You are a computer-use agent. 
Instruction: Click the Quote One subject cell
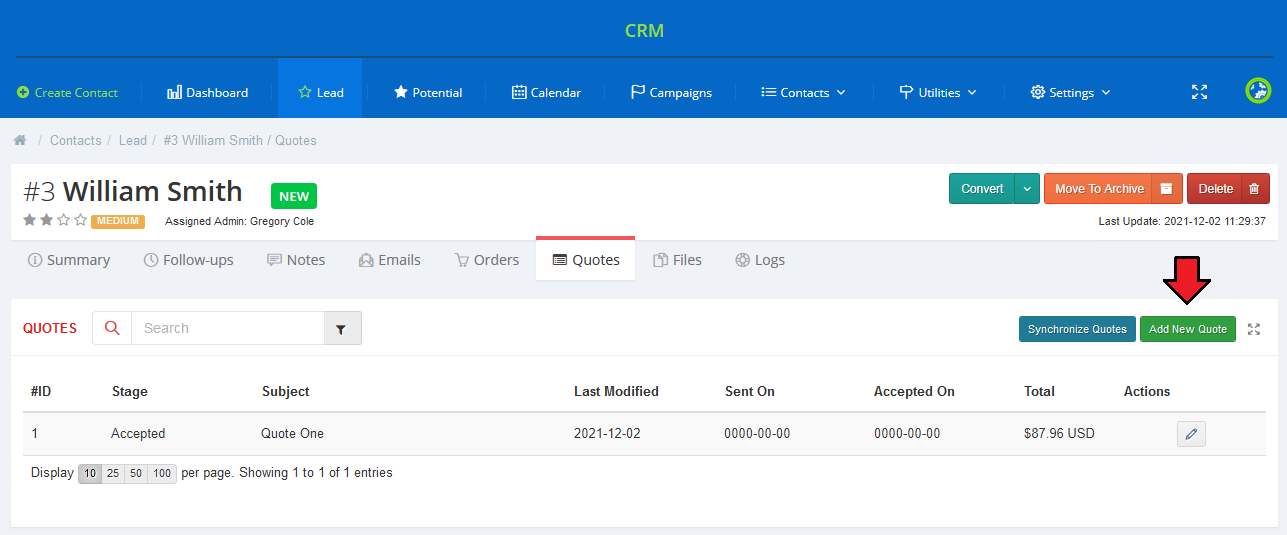293,434
